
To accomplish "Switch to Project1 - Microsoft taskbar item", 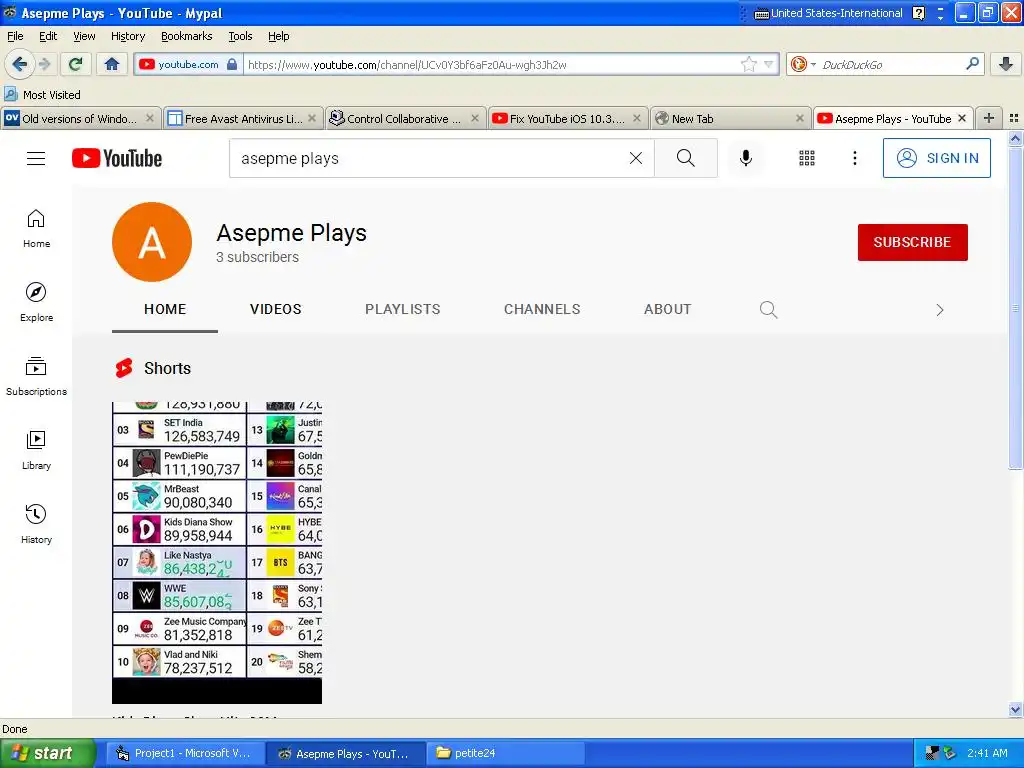I will 185,753.
